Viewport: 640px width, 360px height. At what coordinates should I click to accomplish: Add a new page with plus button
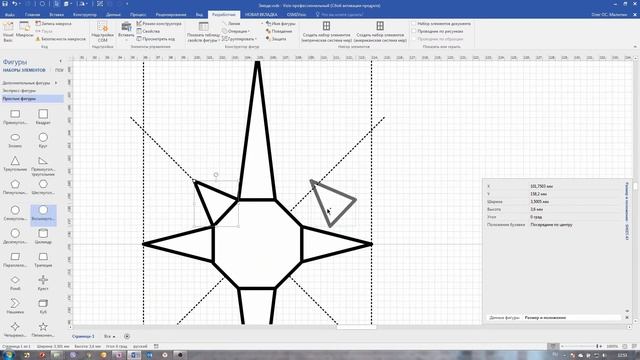(x=127, y=336)
